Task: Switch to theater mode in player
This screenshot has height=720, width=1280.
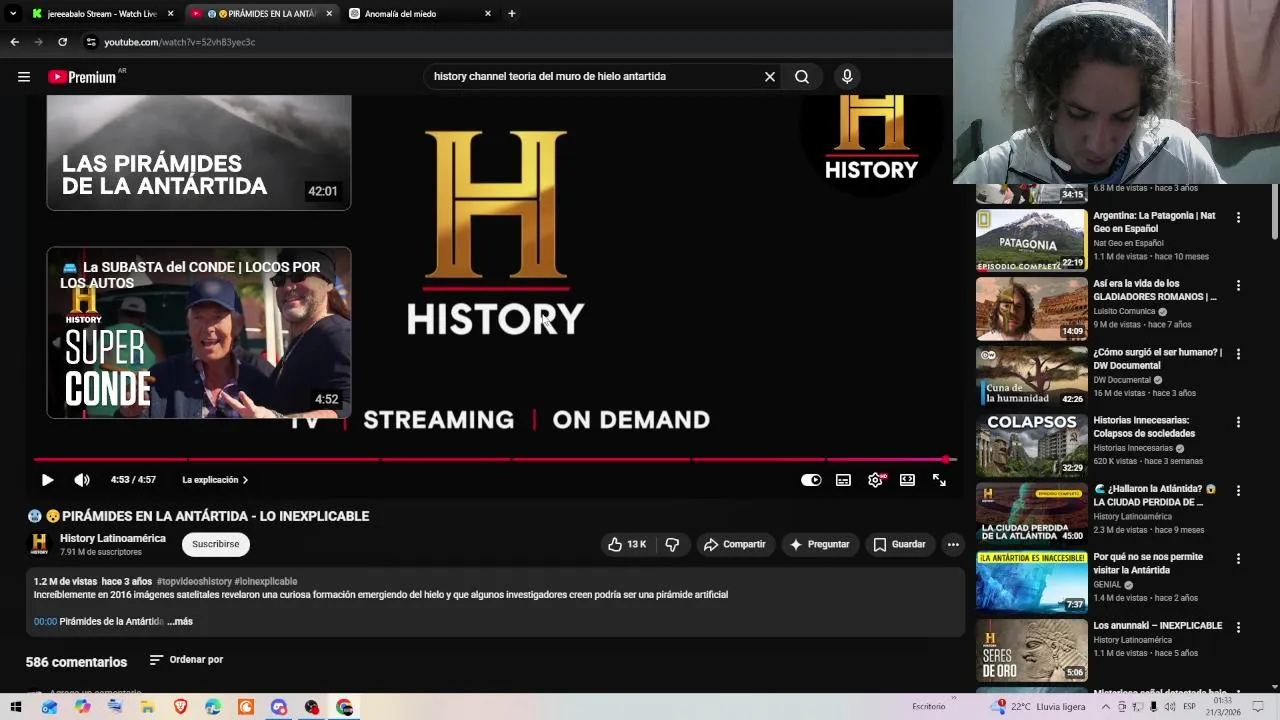Action: pos(907,480)
